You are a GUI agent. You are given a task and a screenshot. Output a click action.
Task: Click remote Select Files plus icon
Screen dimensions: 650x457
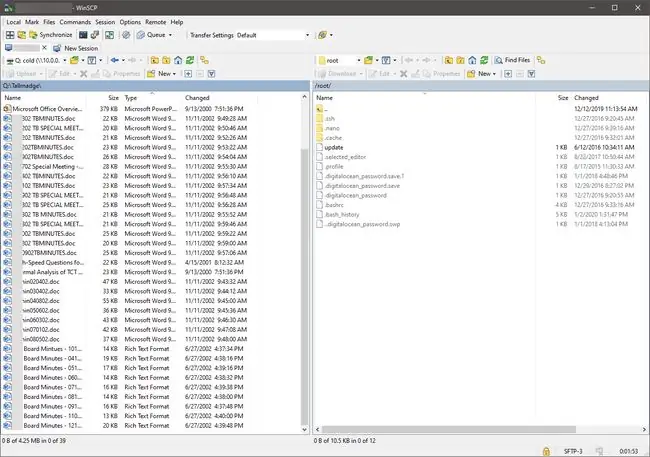point(508,74)
